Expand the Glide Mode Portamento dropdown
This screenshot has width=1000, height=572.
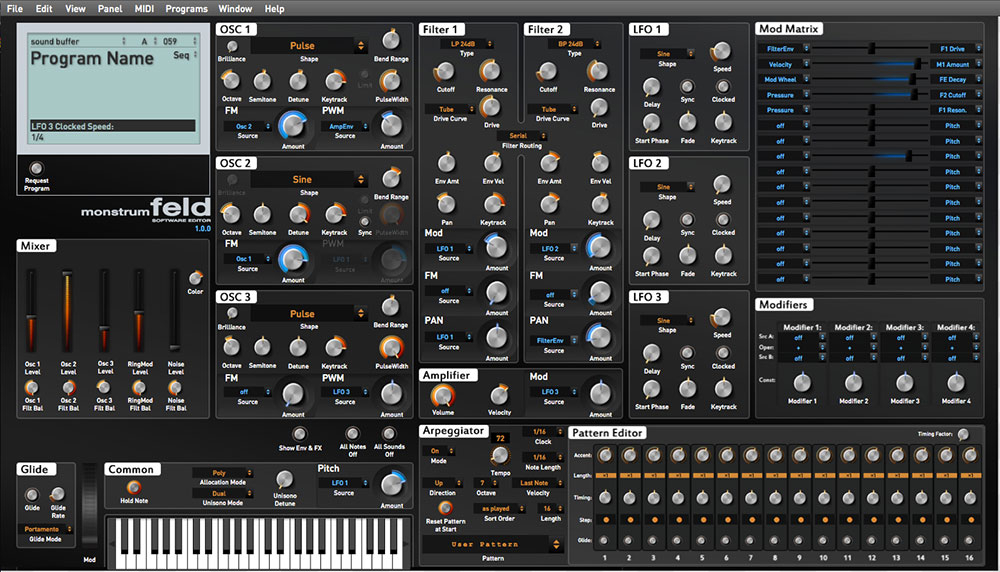pos(46,528)
